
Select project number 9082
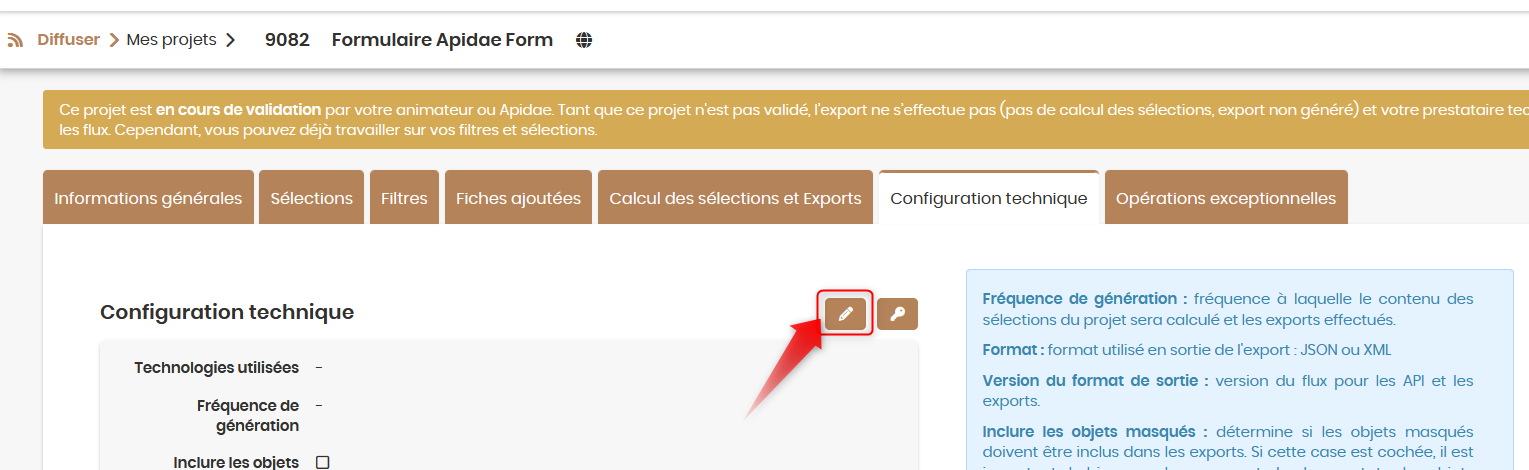tap(287, 40)
